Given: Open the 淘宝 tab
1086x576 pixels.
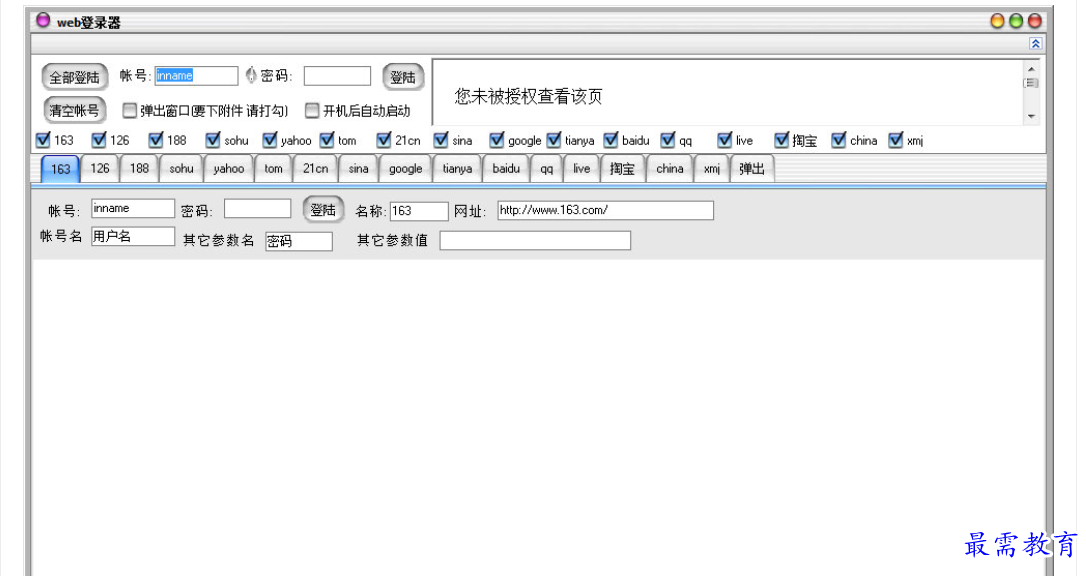Looking at the screenshot, I should coord(623,168).
